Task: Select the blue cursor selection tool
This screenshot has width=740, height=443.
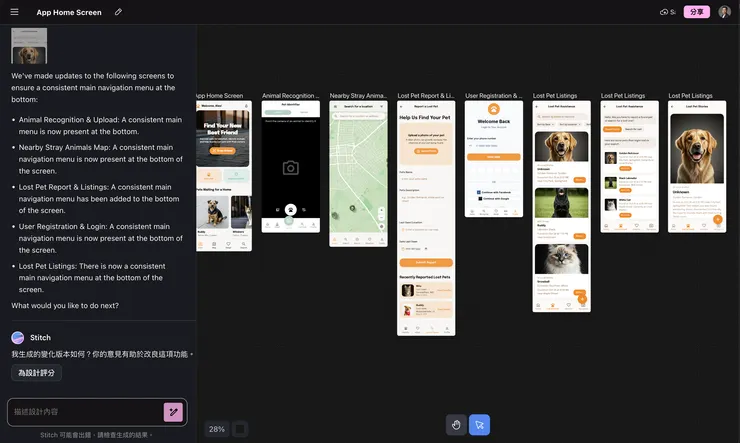Action: tap(479, 425)
